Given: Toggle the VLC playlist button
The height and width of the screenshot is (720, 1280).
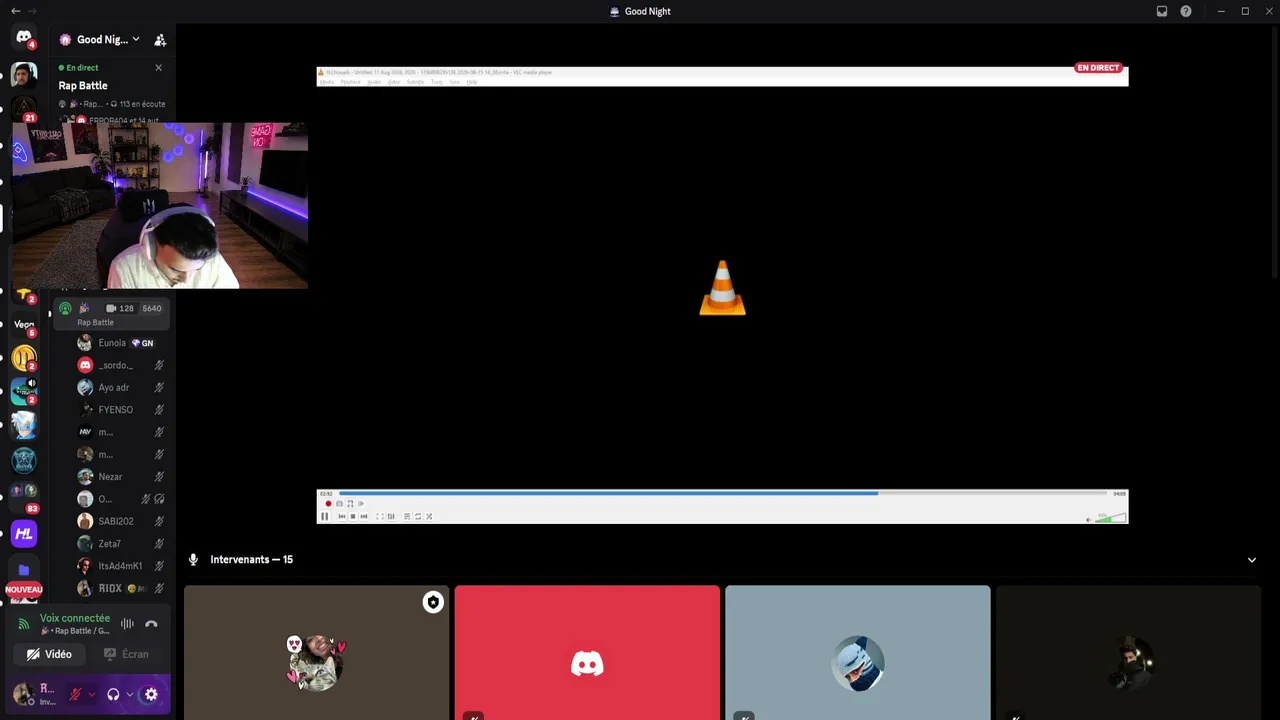Looking at the screenshot, I should (407, 516).
